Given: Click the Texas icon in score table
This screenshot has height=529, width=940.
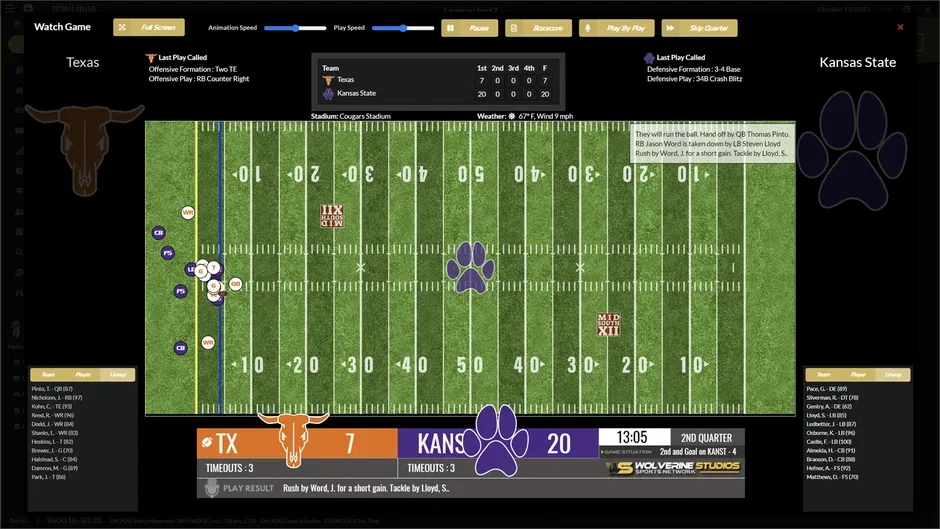Looking at the screenshot, I should click(328, 80).
